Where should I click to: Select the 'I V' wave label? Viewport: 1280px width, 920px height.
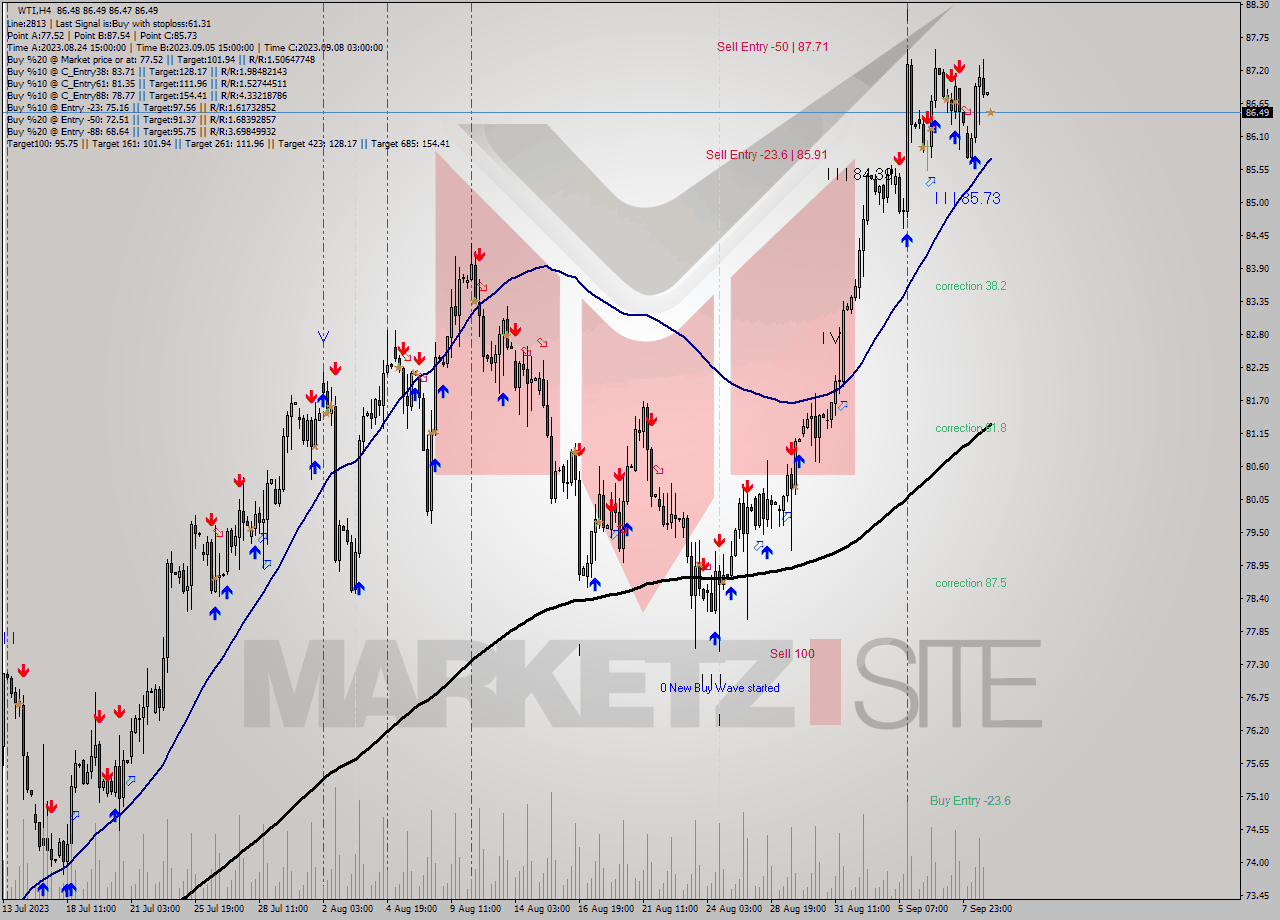click(x=831, y=339)
